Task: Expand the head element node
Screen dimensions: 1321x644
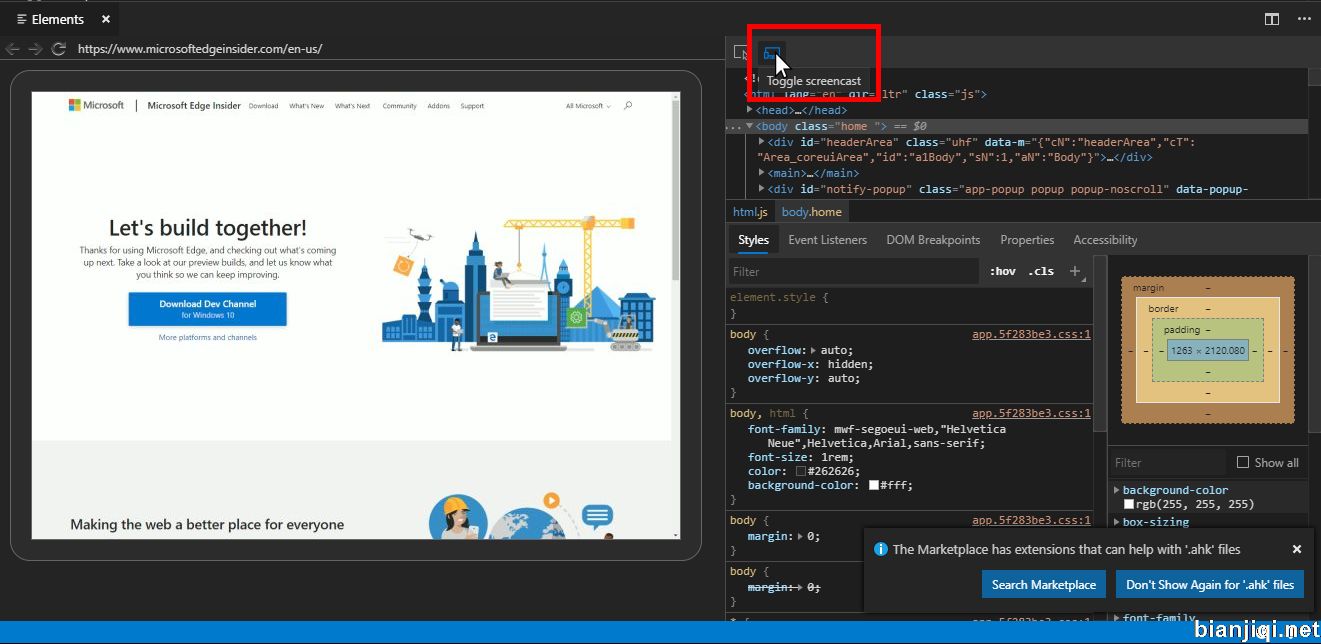Action: coord(750,110)
